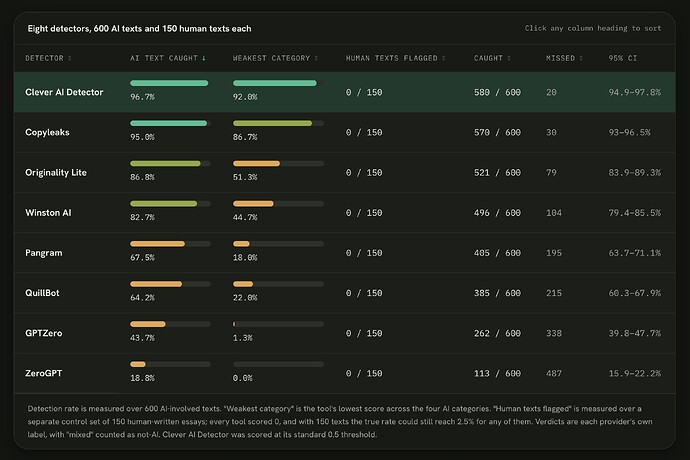Select the Clever AI Detector row name
Screen dimensions: 690x460
[x=64, y=92]
